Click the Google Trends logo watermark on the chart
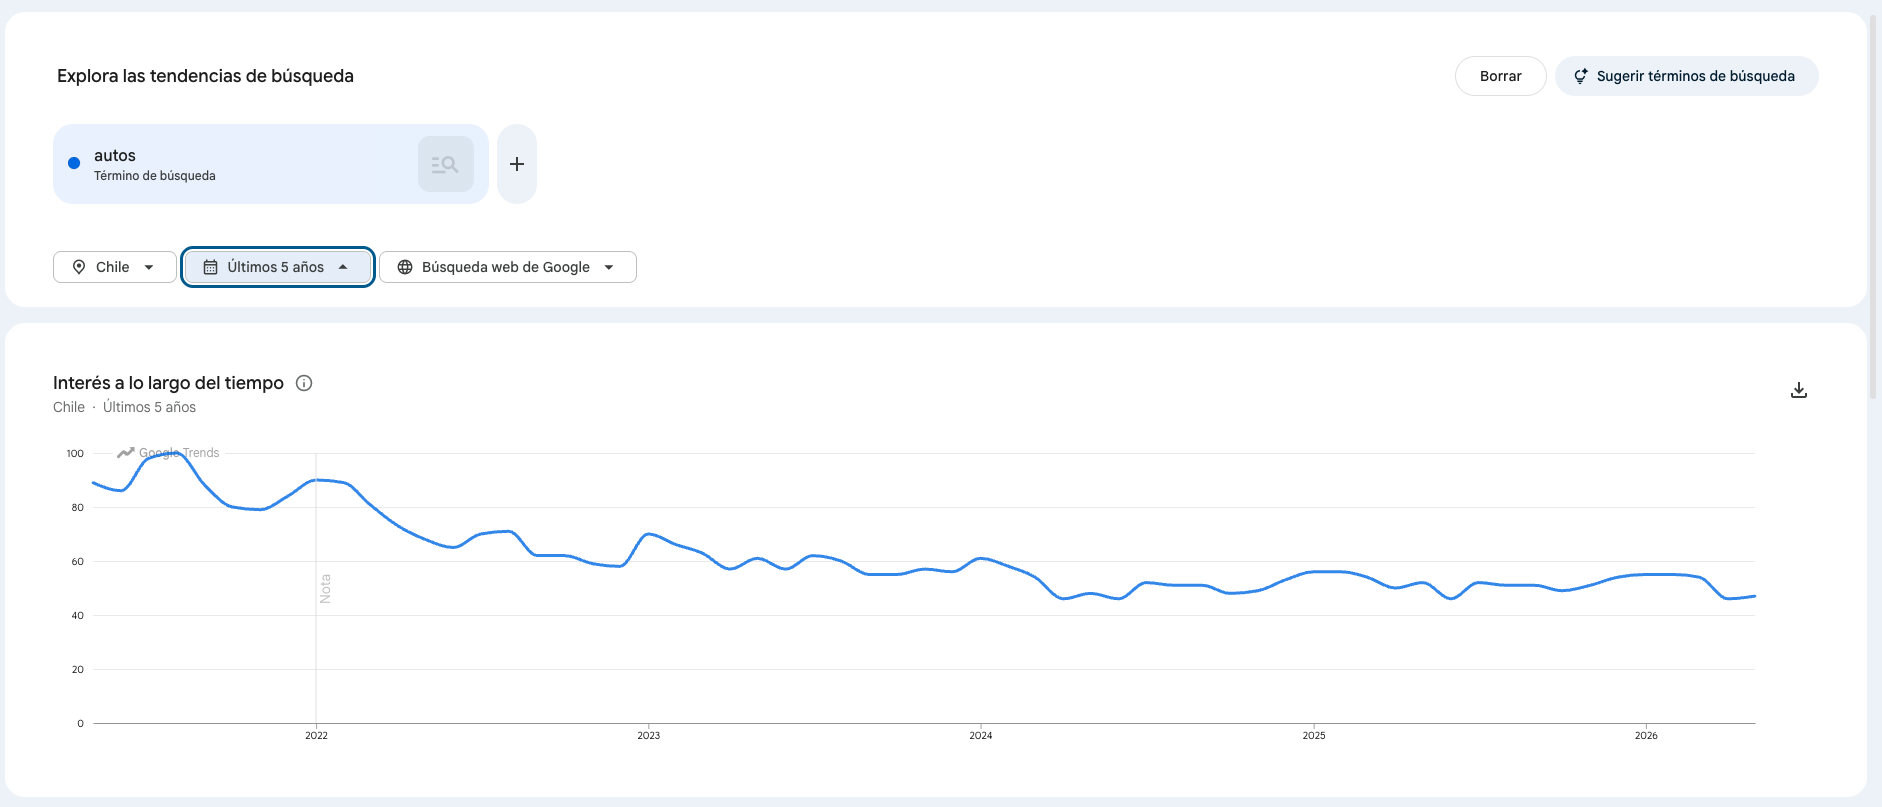Image resolution: width=1882 pixels, height=807 pixels. click(168, 453)
